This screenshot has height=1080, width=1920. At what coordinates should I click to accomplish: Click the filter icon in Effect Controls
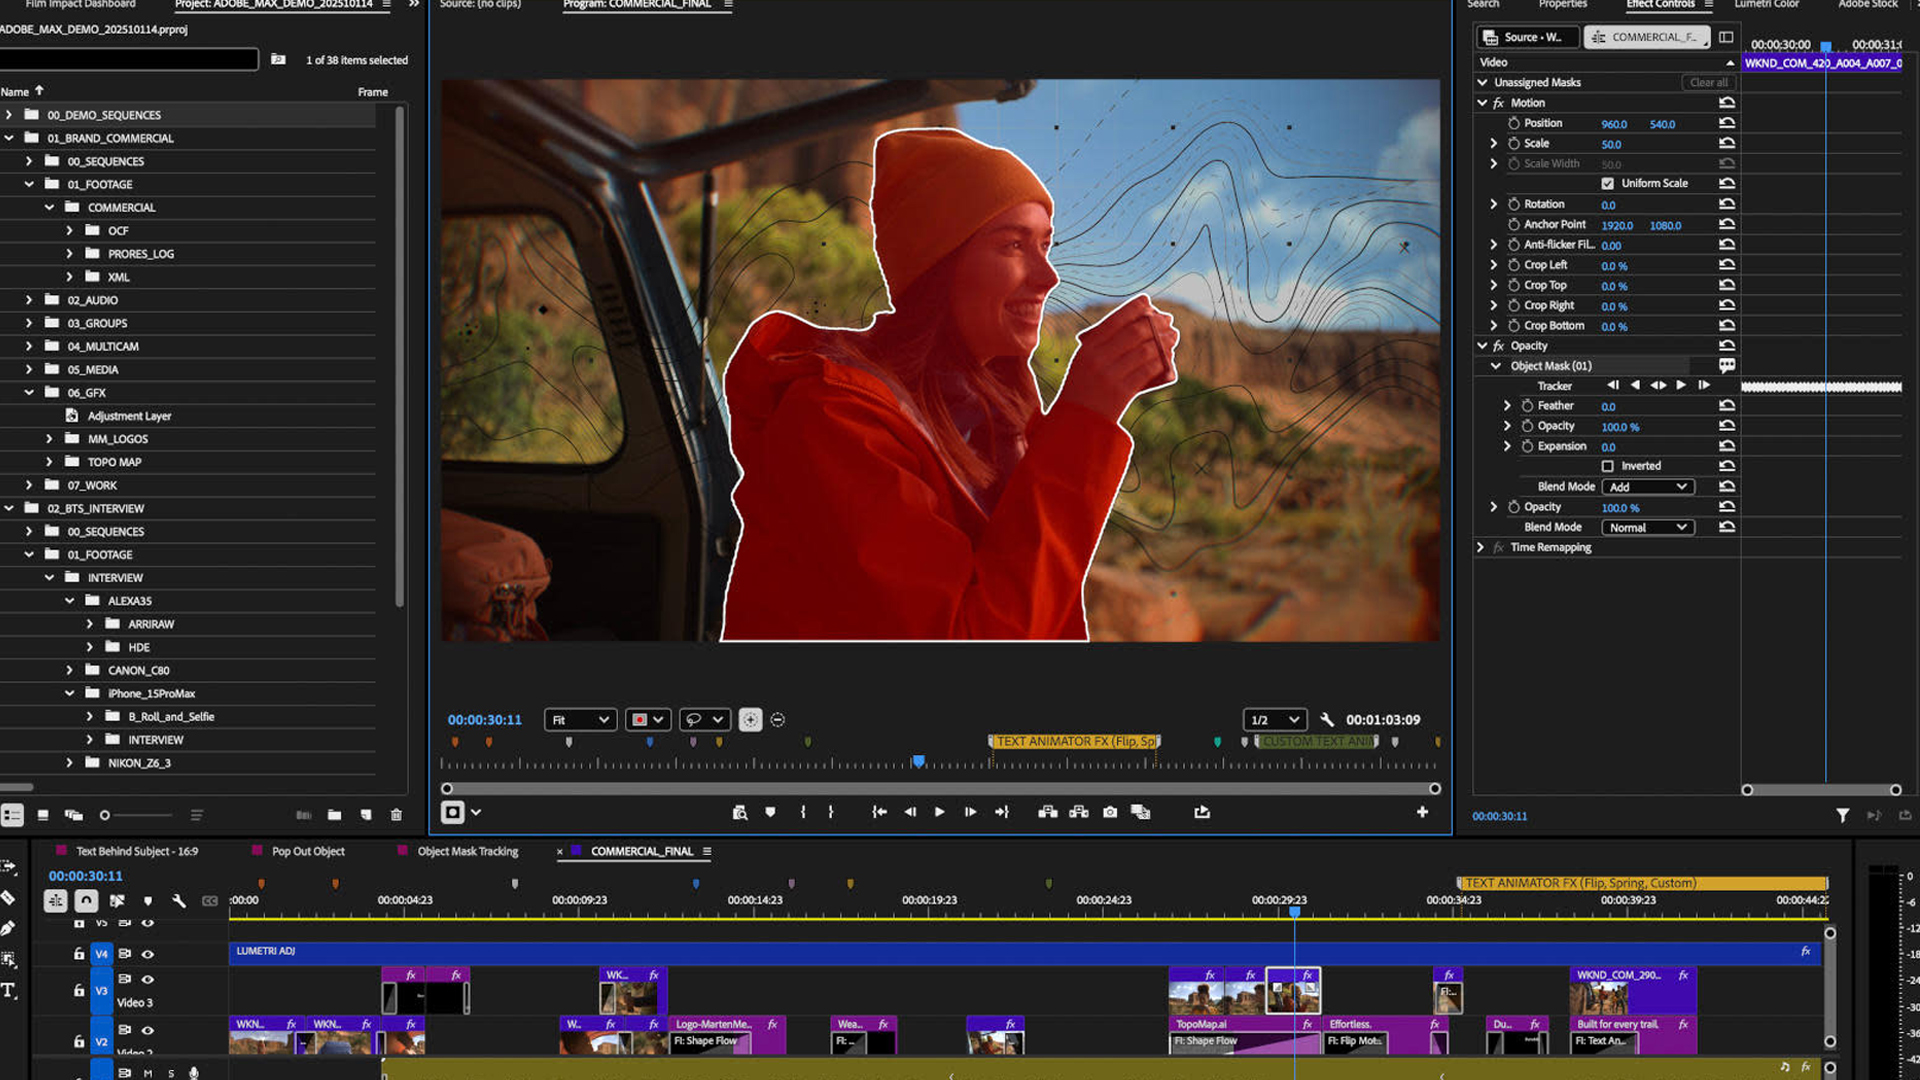coord(1842,816)
